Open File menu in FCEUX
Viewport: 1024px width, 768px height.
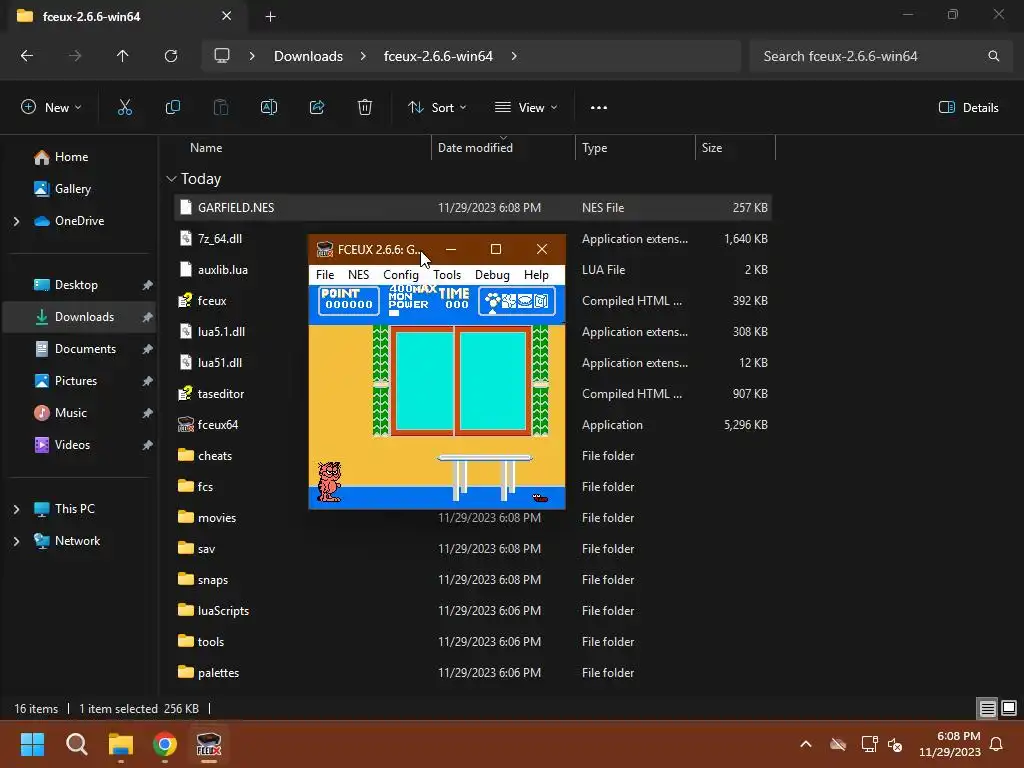pyautogui.click(x=325, y=275)
